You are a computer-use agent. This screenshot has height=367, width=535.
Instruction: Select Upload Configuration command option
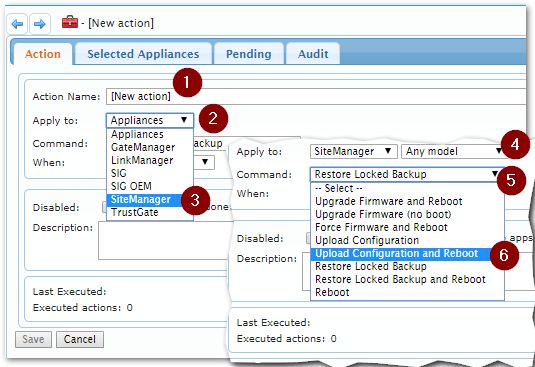tap(407, 240)
